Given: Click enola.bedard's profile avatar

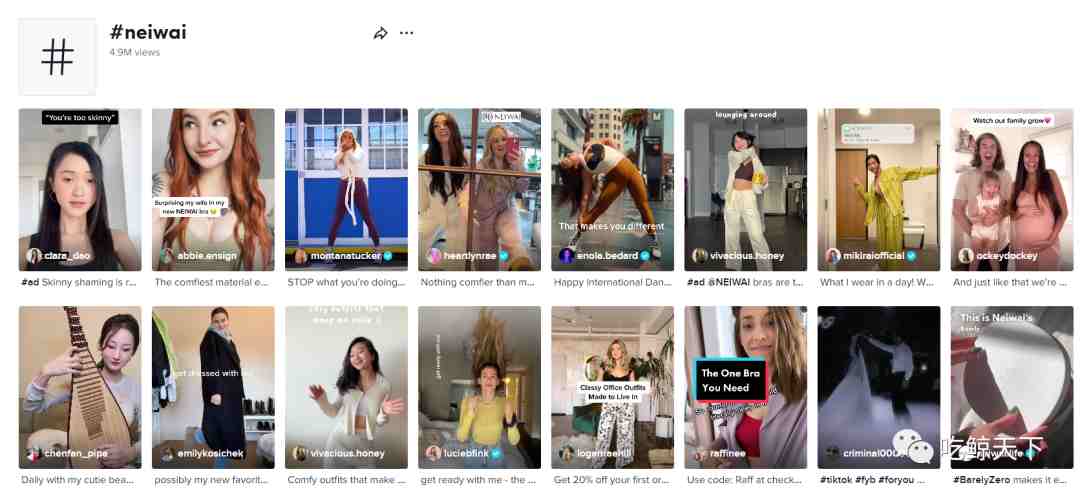Looking at the screenshot, I should click(566, 256).
